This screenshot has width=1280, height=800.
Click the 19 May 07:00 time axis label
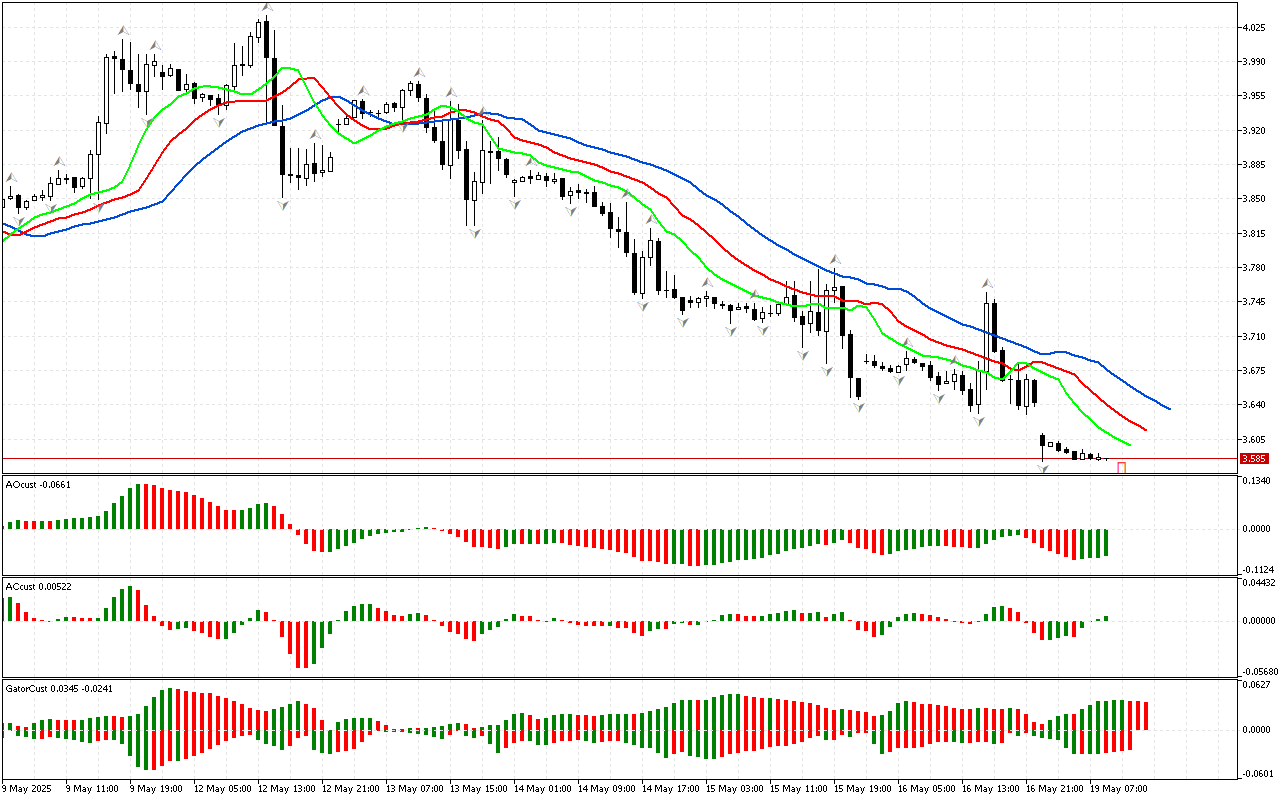pos(1120,788)
